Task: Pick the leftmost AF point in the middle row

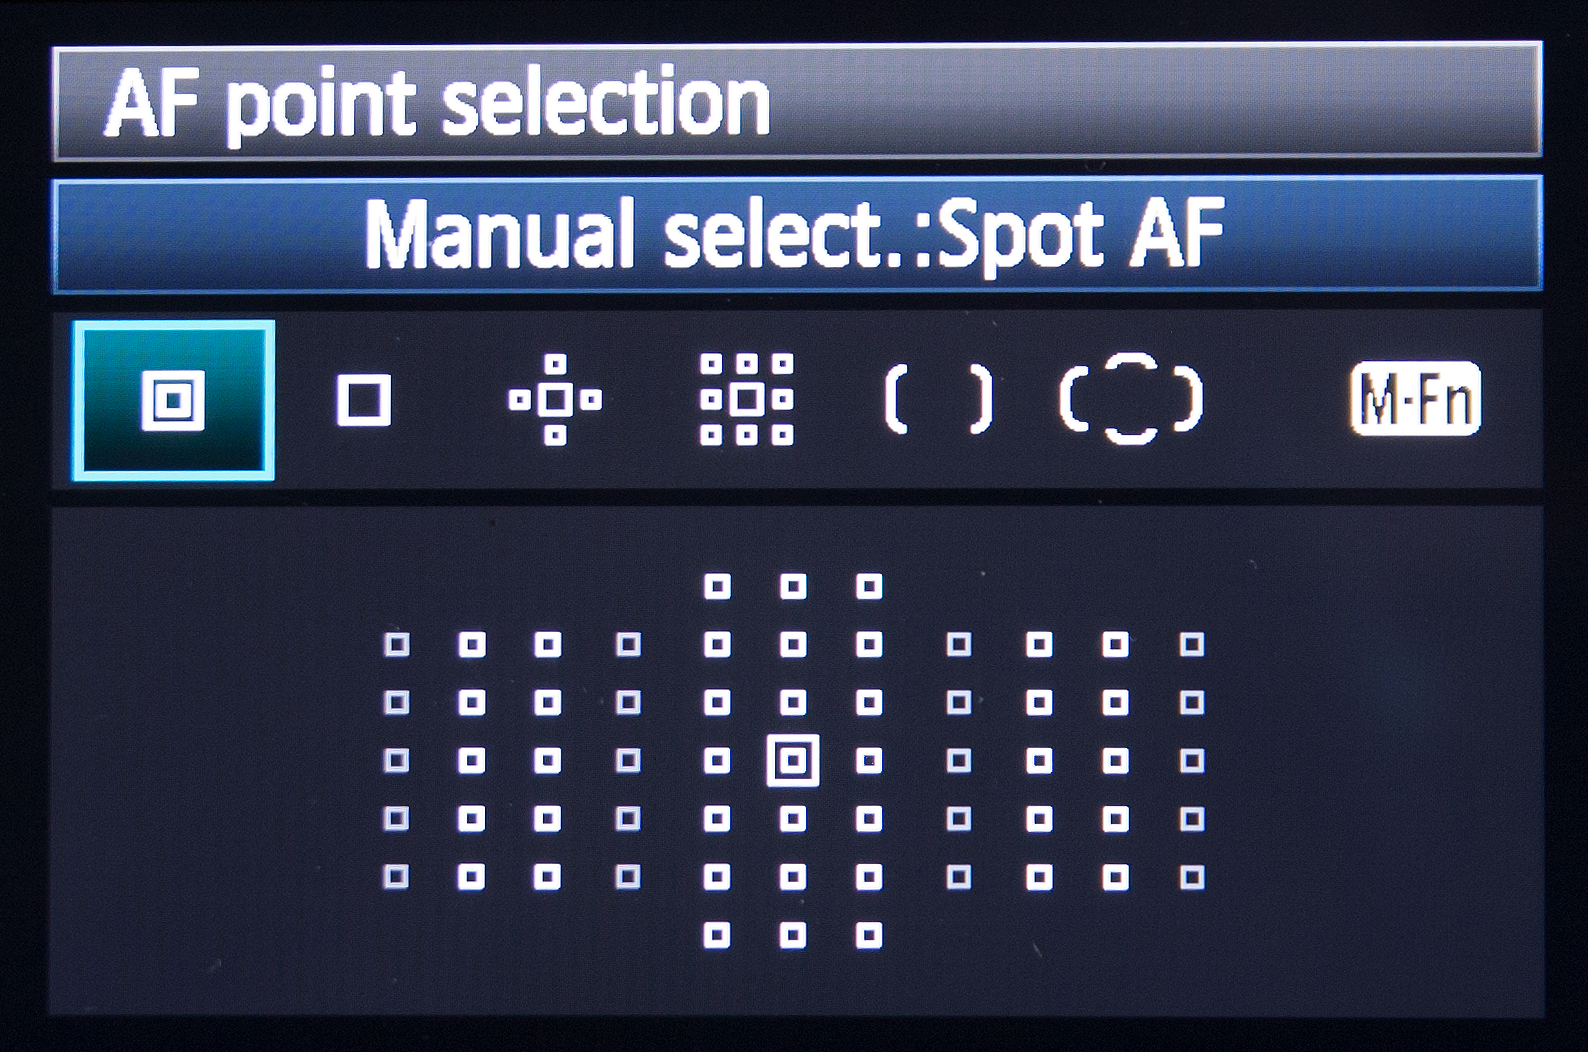Action: tap(397, 761)
